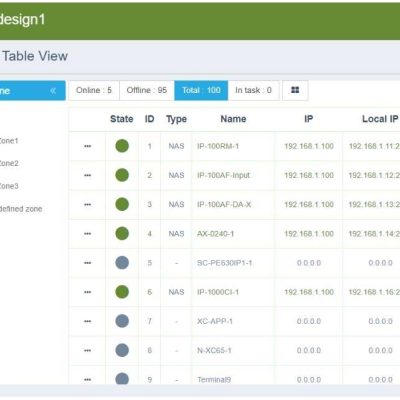Image resolution: width=400 pixels, height=400 pixels.
Task: Switch to grid view icon
Action: [x=295, y=90]
